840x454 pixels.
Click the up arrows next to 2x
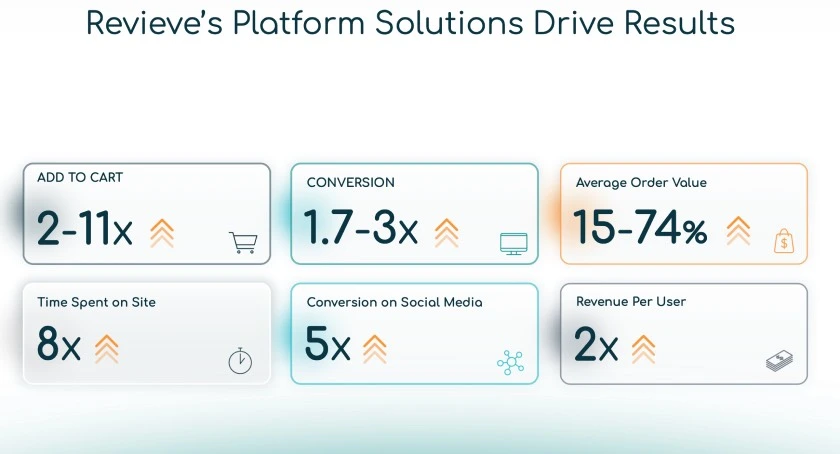click(643, 349)
